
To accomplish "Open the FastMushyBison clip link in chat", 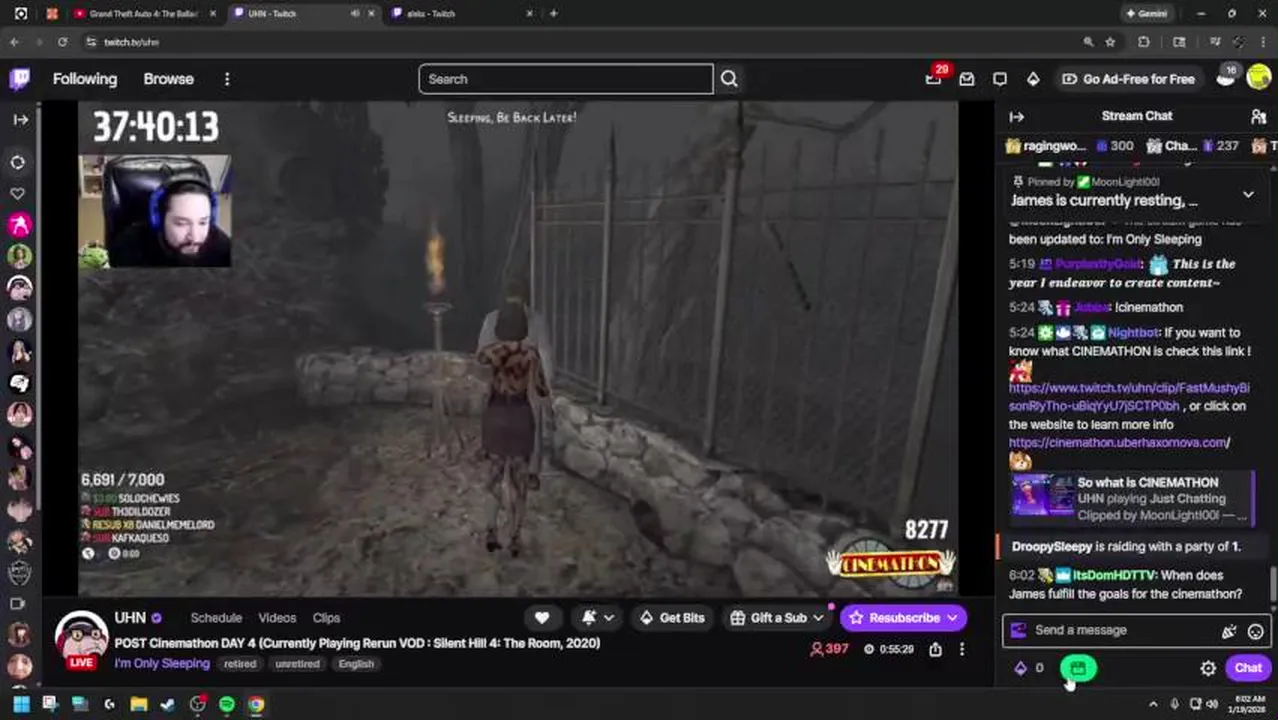I will [1129, 397].
